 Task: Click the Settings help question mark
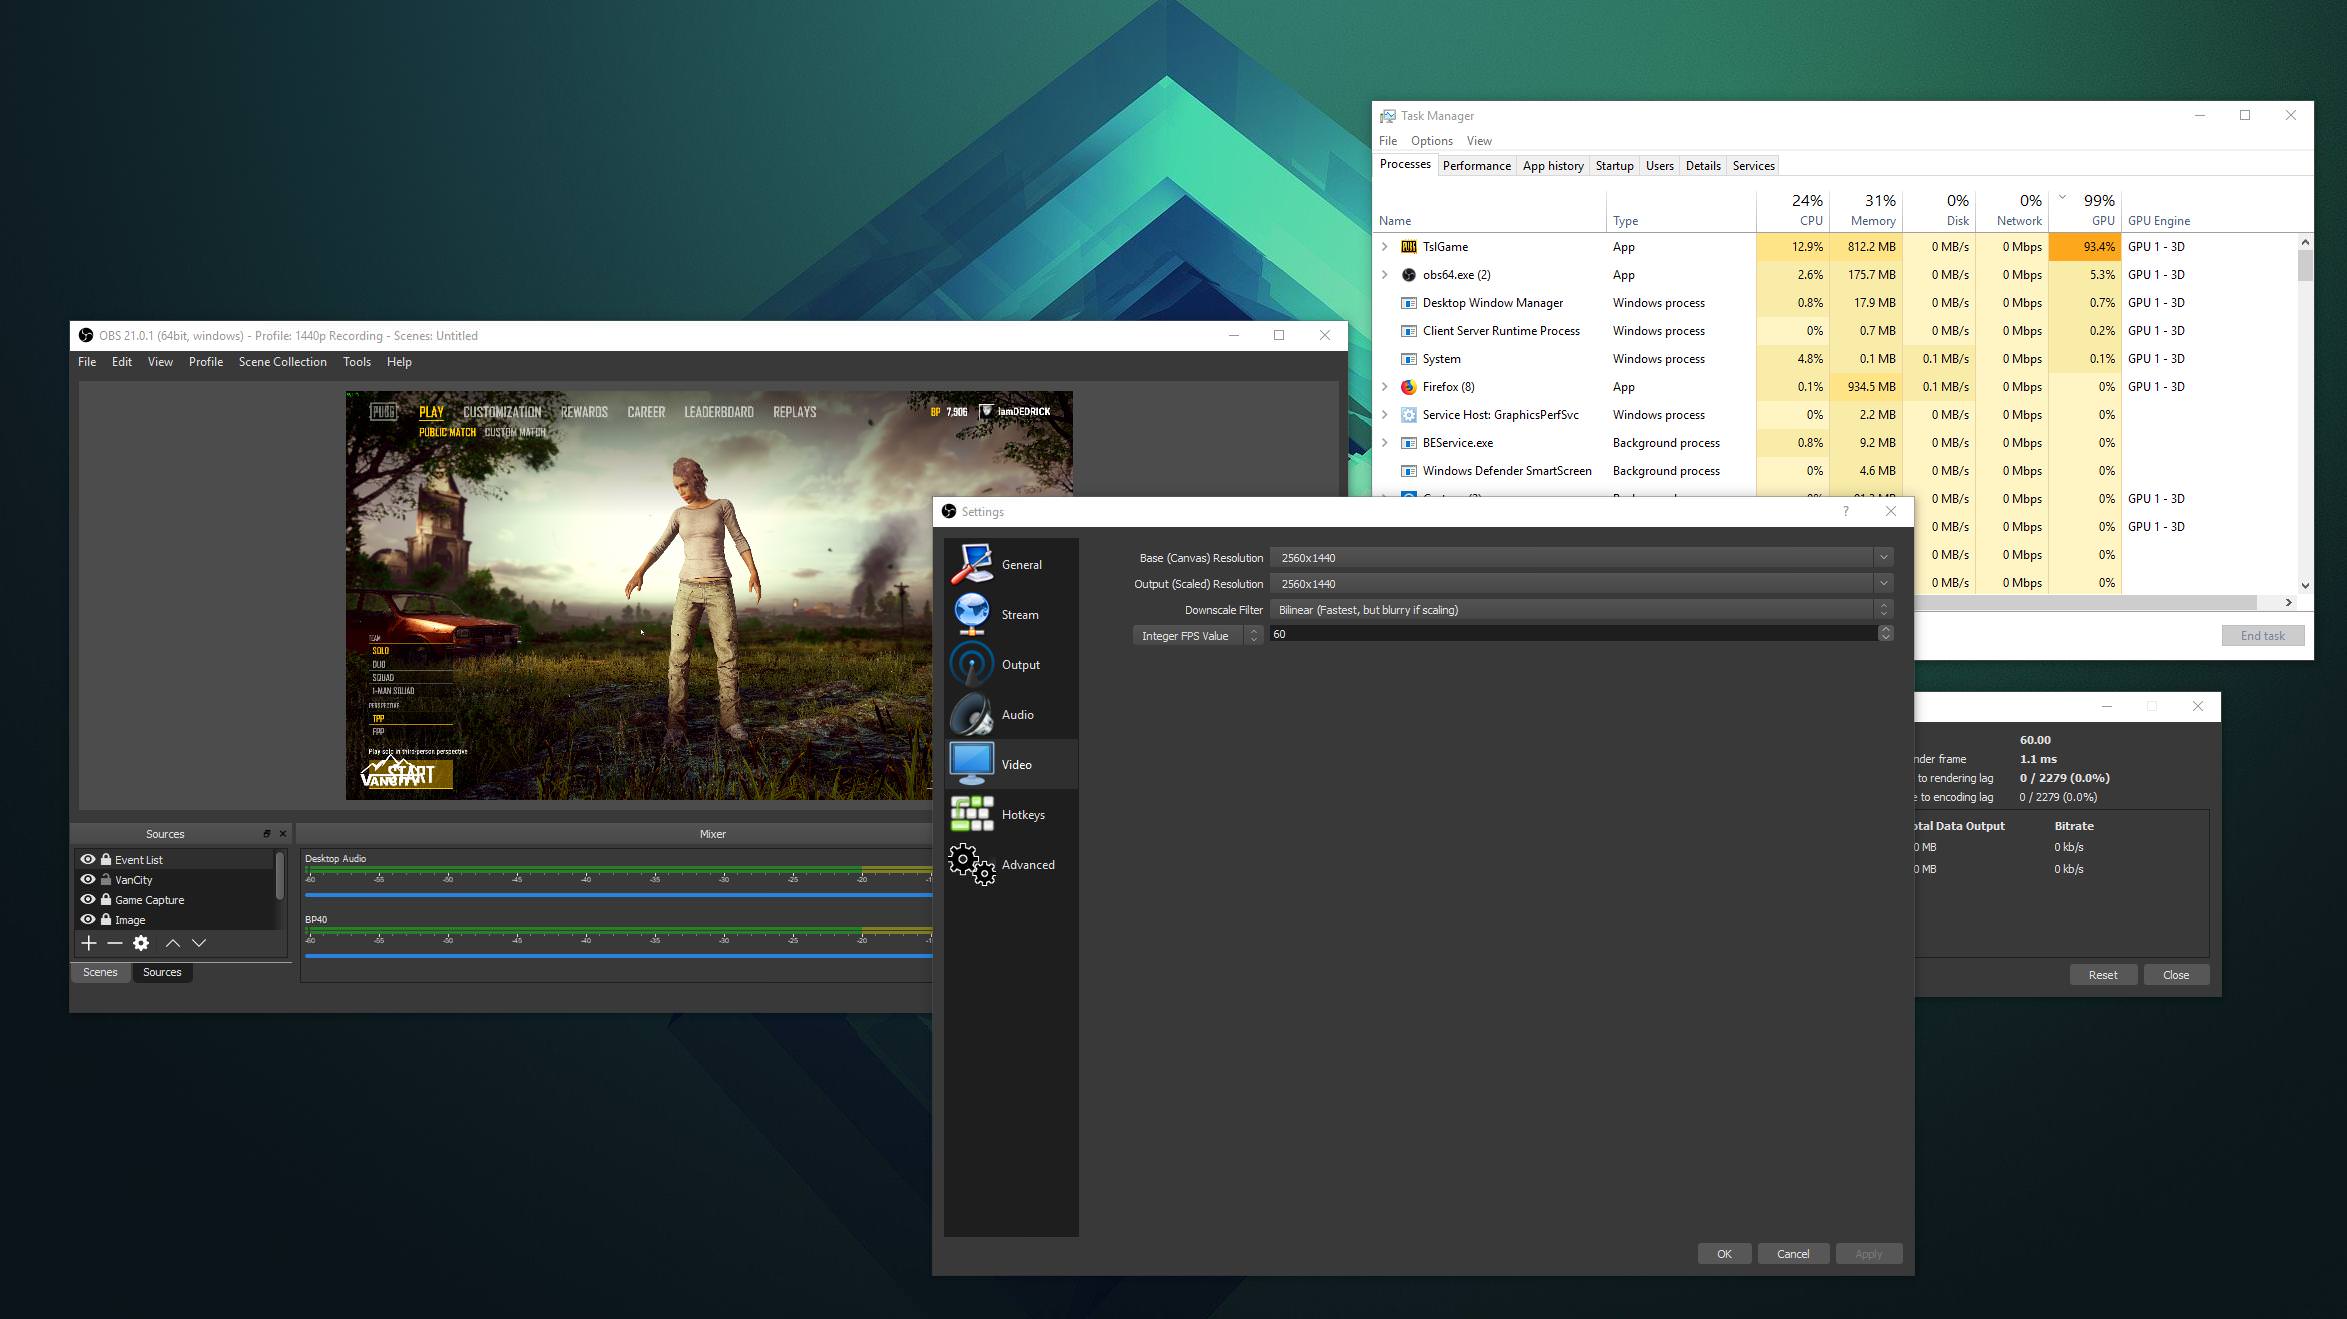tap(1846, 511)
